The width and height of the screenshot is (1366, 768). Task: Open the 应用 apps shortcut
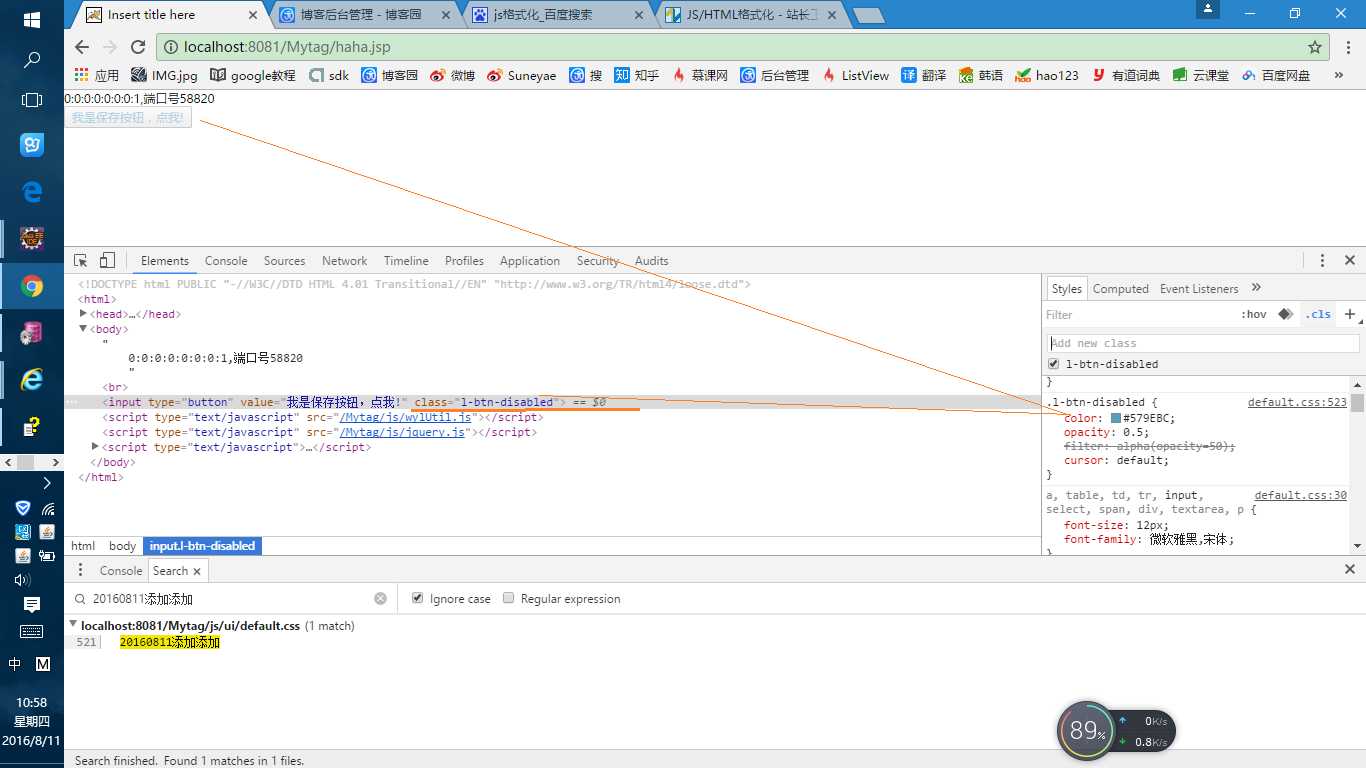pyautogui.click(x=97, y=75)
